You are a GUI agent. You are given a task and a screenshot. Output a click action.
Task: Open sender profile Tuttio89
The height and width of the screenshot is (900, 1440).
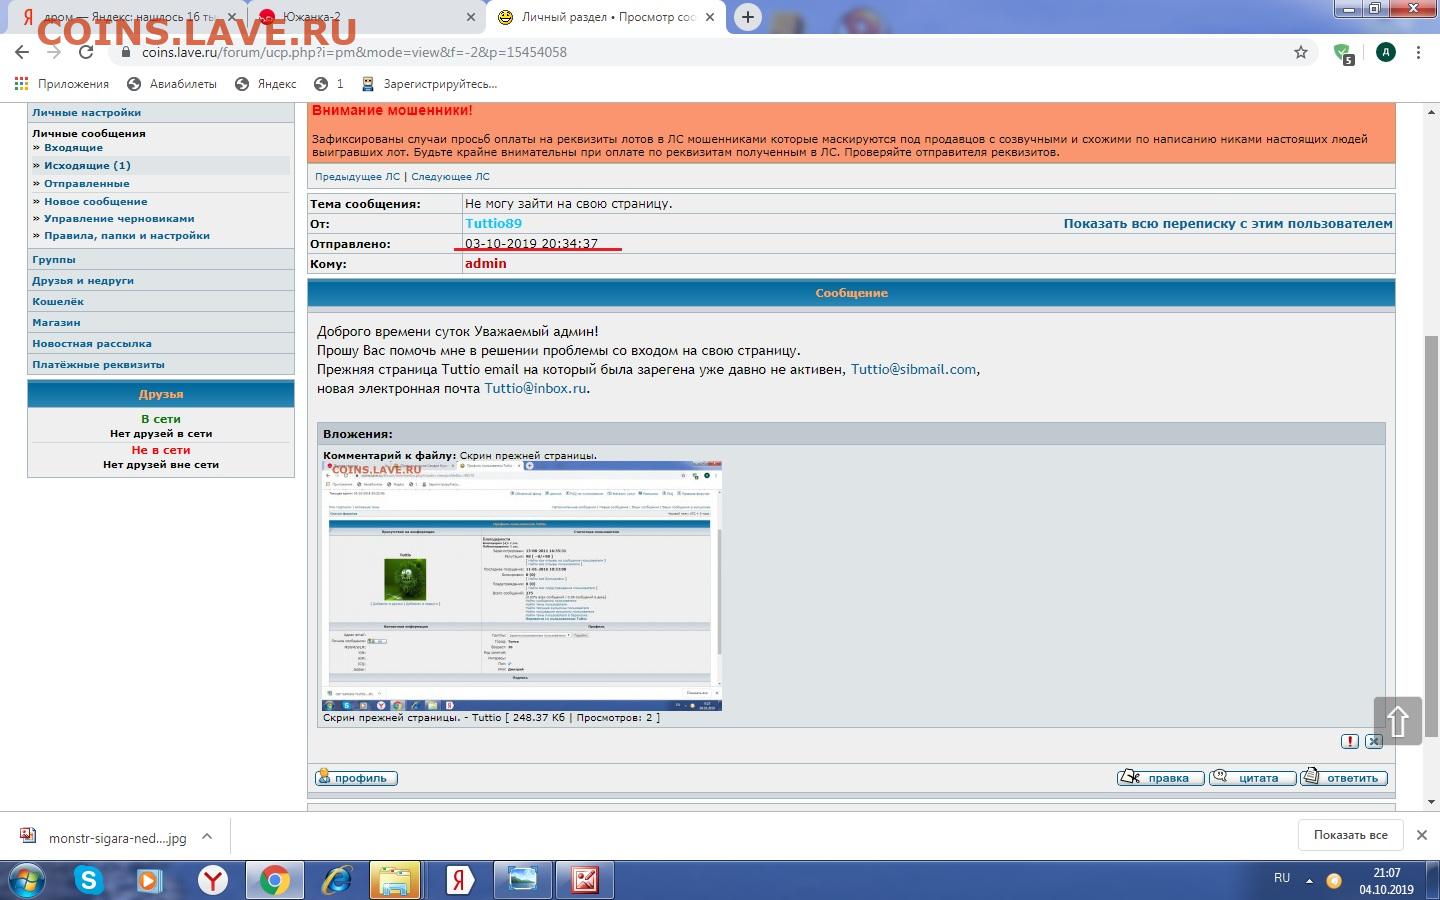[x=493, y=224]
